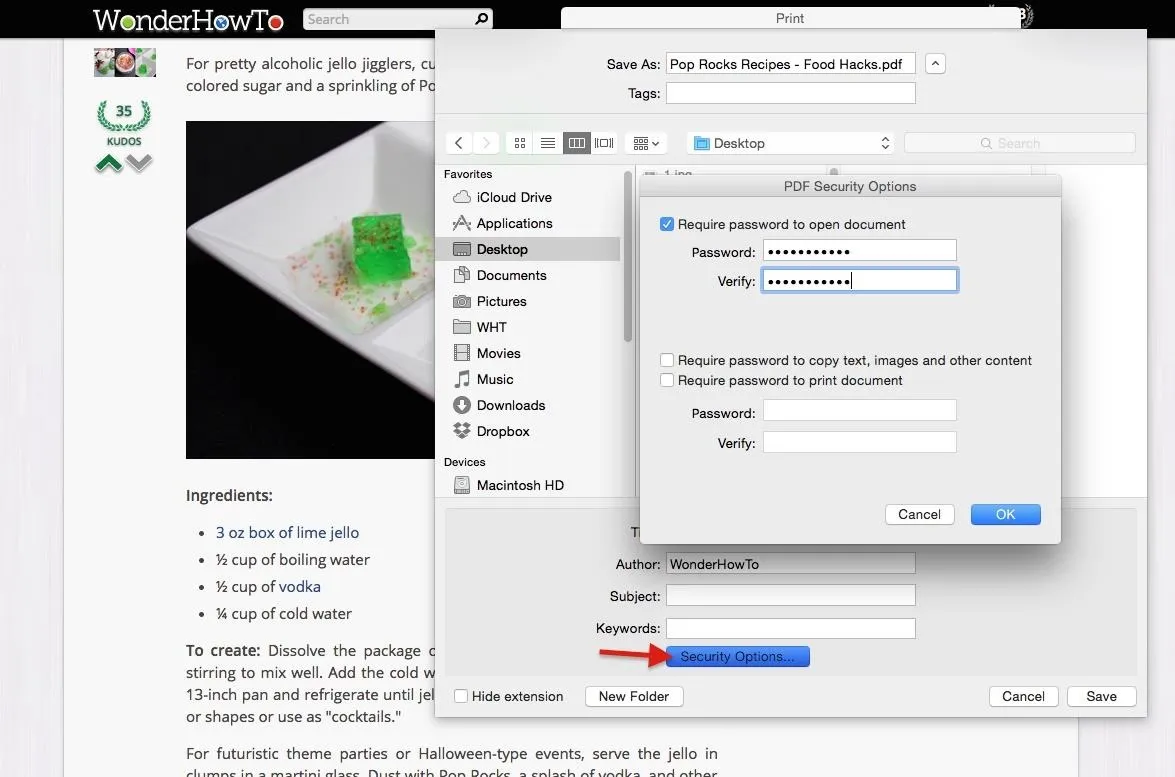1175x777 pixels.
Task: Select Macintosh HD under Devices
Action: point(520,485)
